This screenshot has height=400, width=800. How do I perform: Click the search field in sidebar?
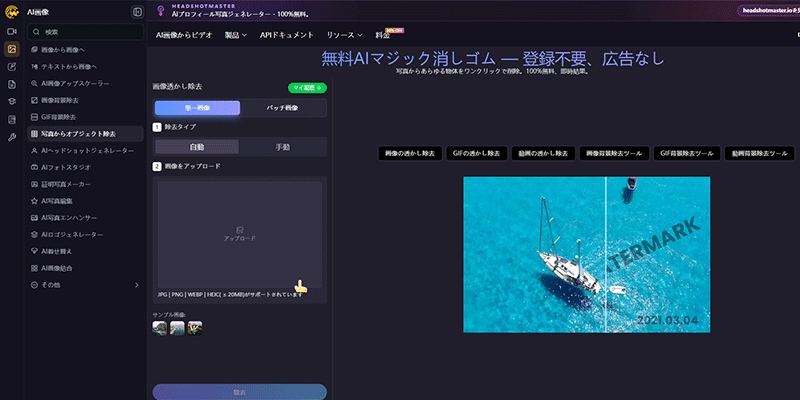(85, 32)
